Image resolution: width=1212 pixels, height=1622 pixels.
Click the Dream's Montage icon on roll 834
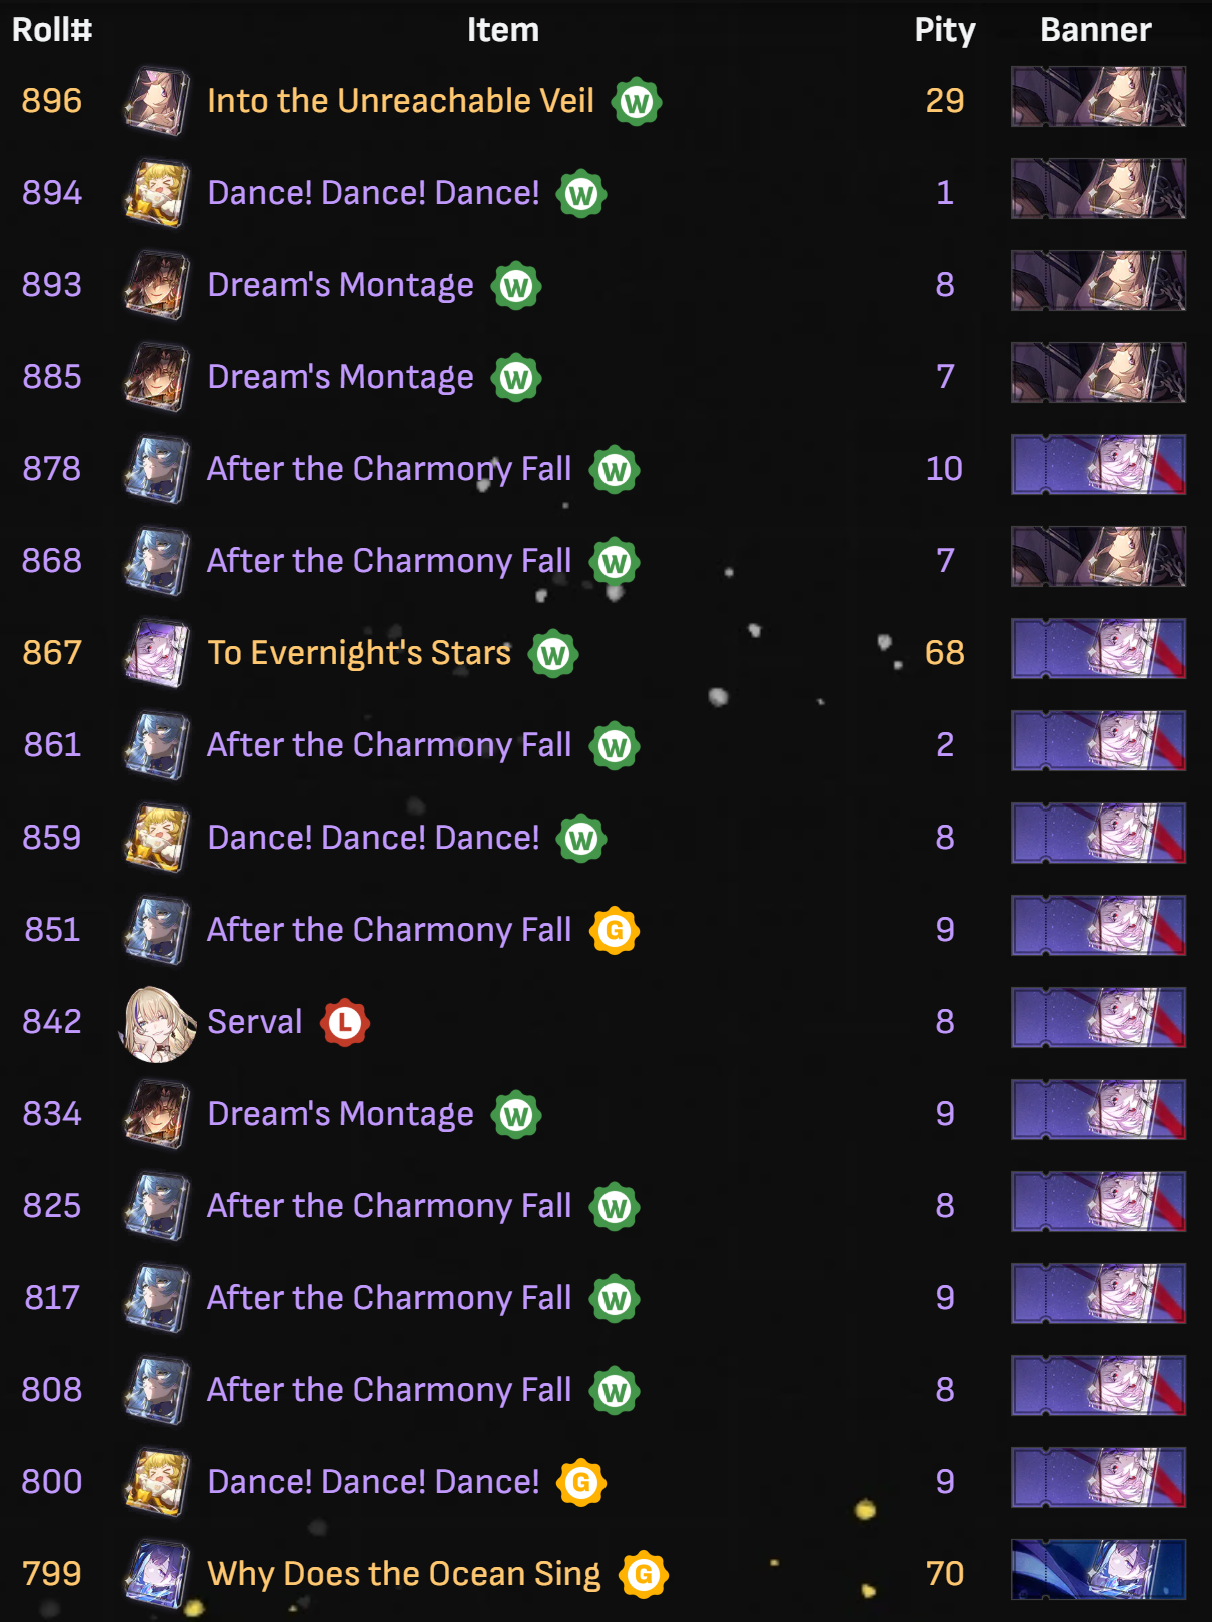point(157,1115)
